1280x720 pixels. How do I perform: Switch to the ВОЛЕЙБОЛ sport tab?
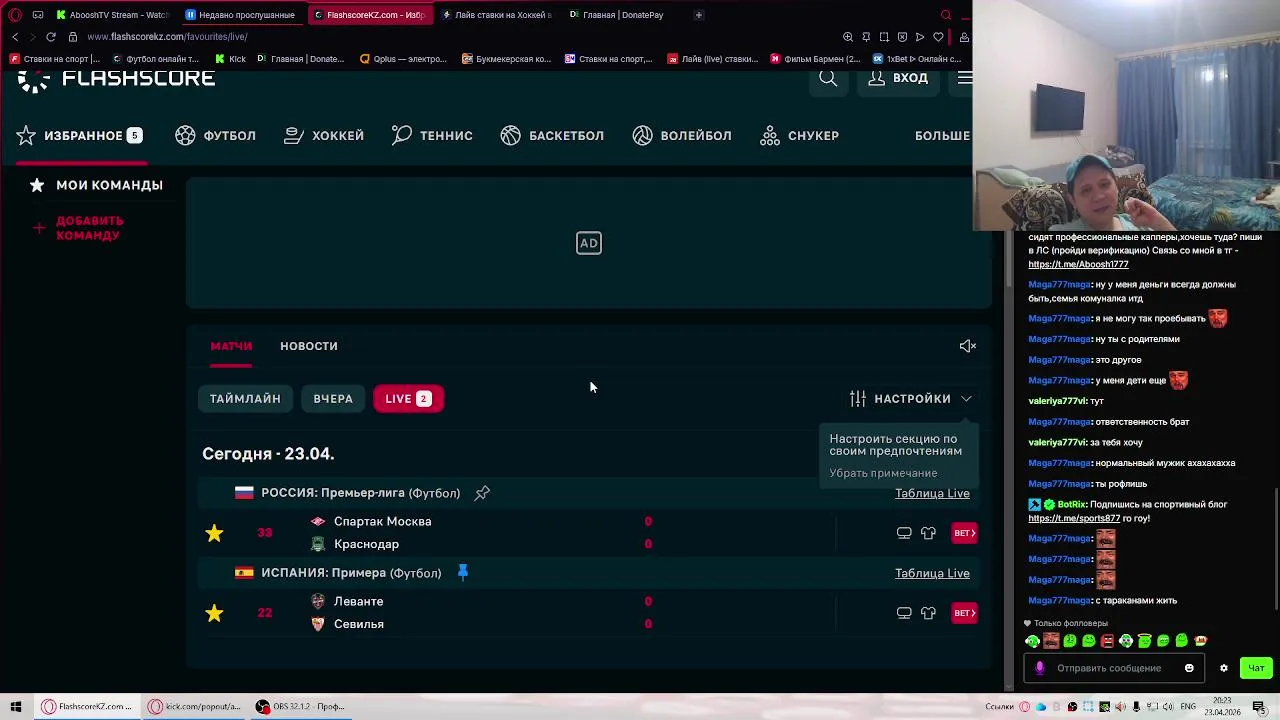[x=682, y=135]
